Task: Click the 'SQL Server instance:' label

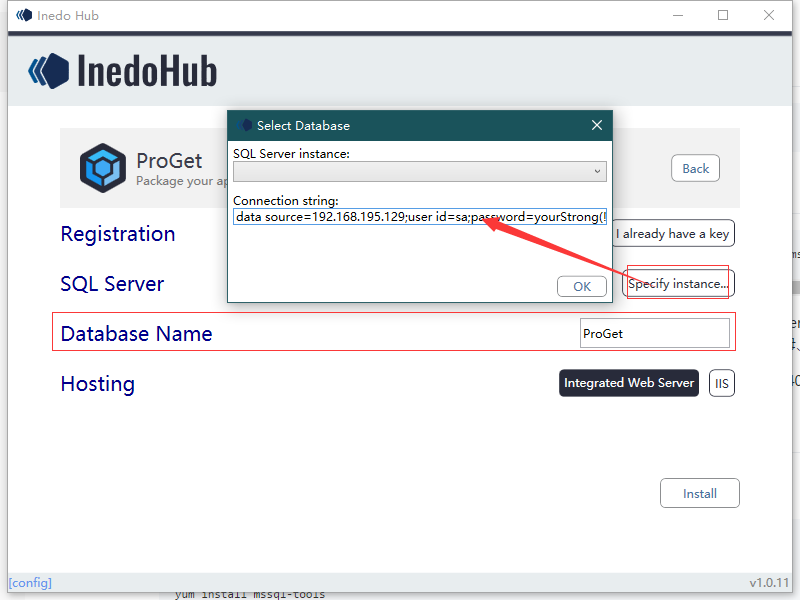Action: tap(291, 154)
